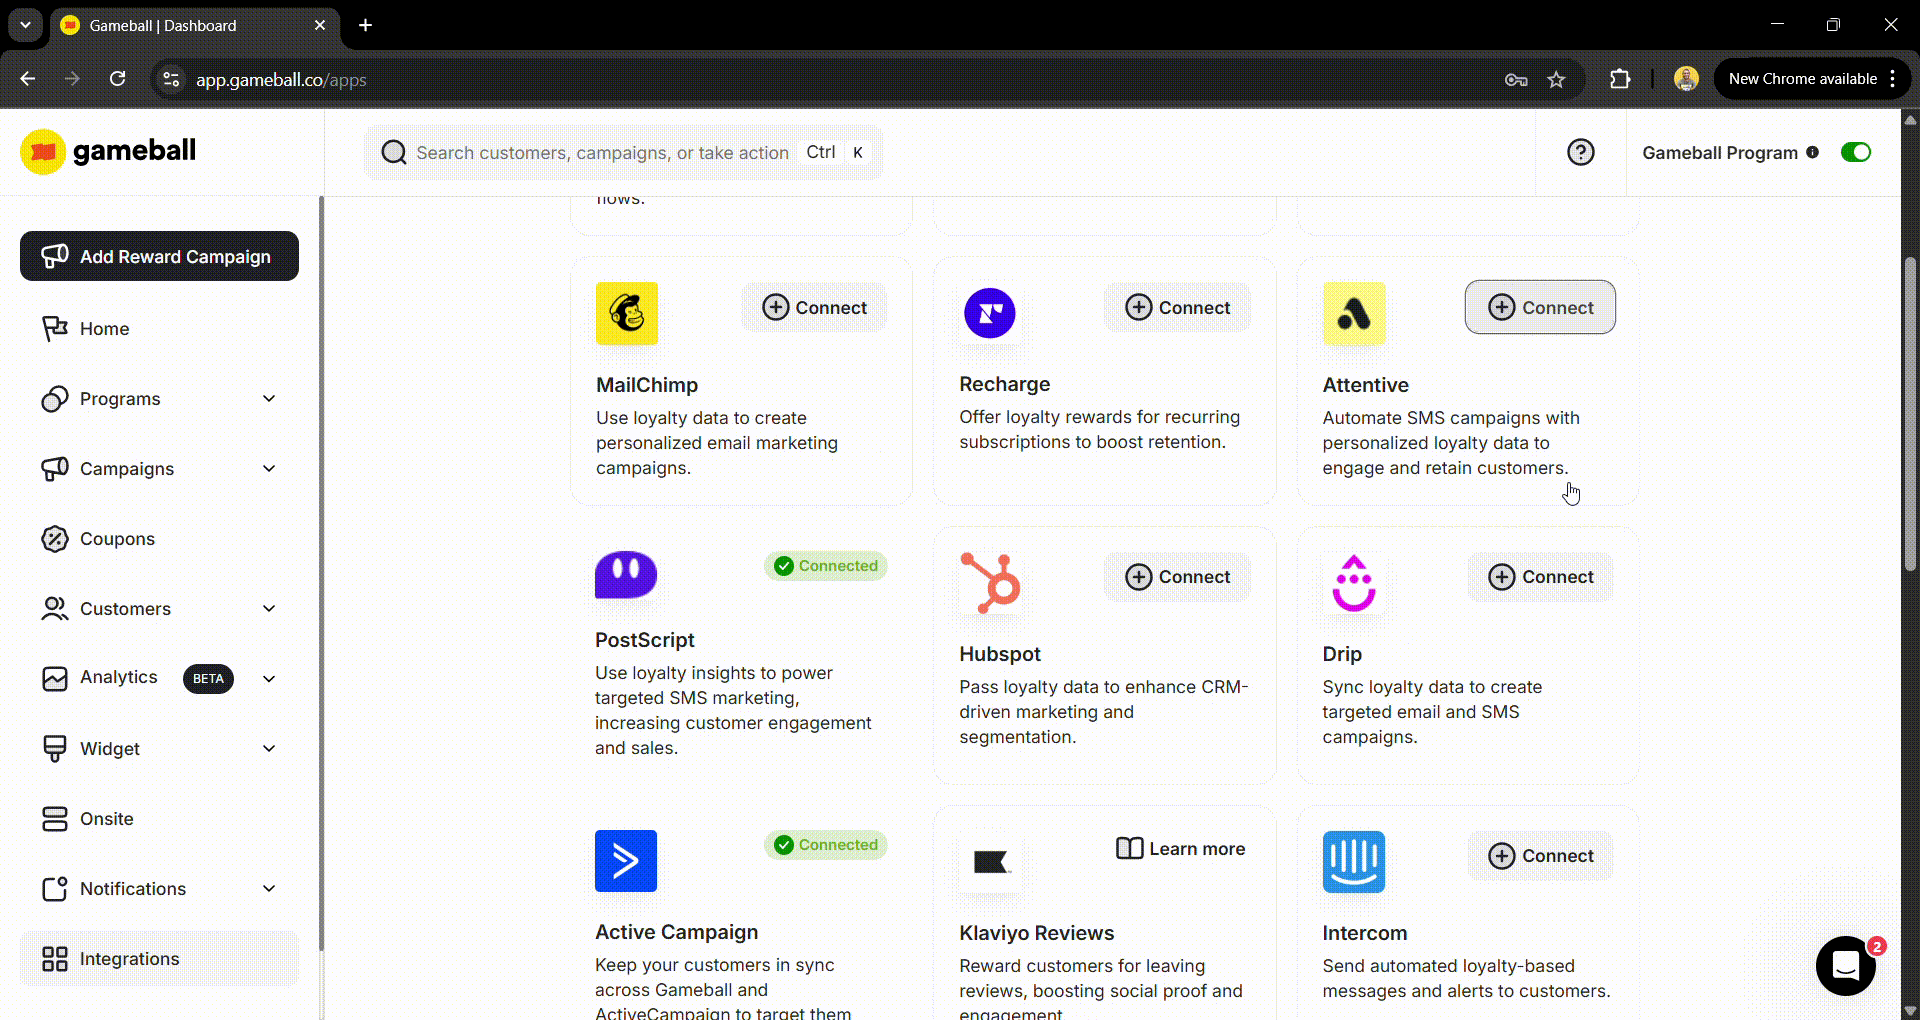Open the password key icon

[1516, 79]
